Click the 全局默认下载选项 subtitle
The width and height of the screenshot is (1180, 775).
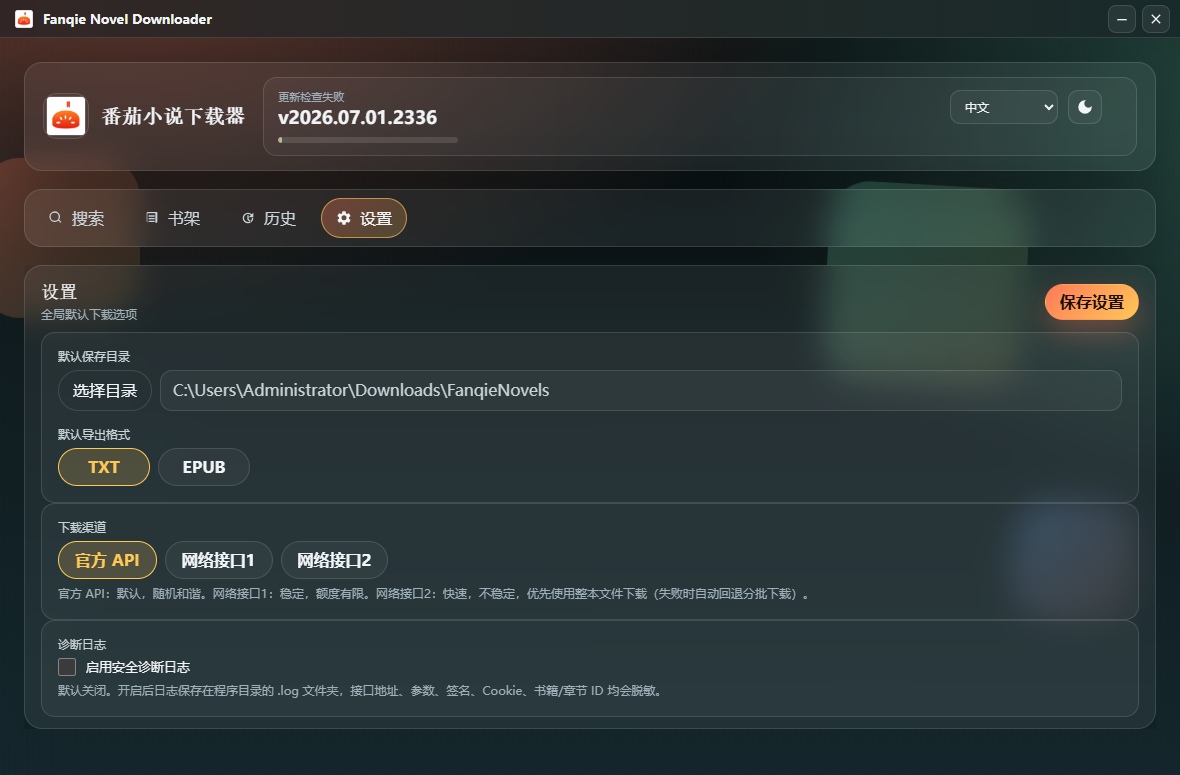[89, 315]
